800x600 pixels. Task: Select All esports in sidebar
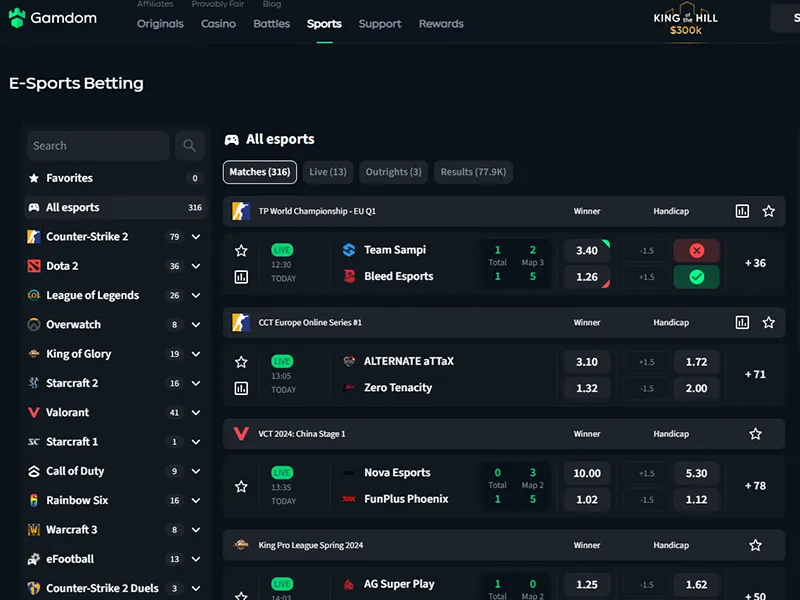116,208
